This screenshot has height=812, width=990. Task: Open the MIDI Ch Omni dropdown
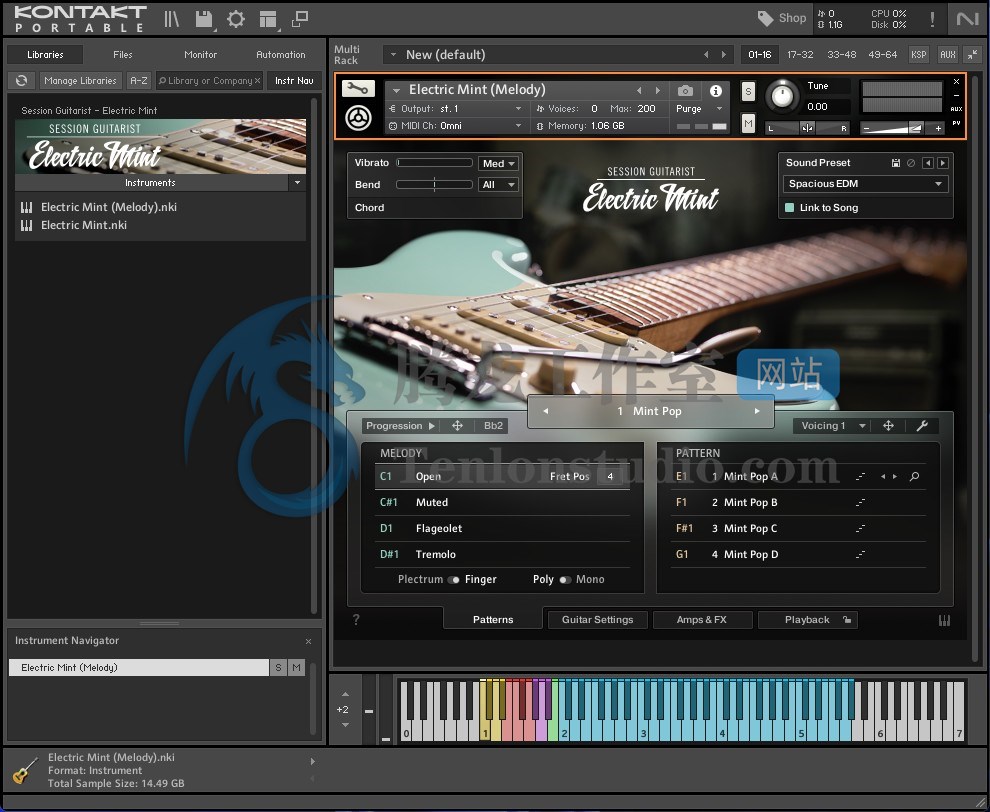pos(456,126)
